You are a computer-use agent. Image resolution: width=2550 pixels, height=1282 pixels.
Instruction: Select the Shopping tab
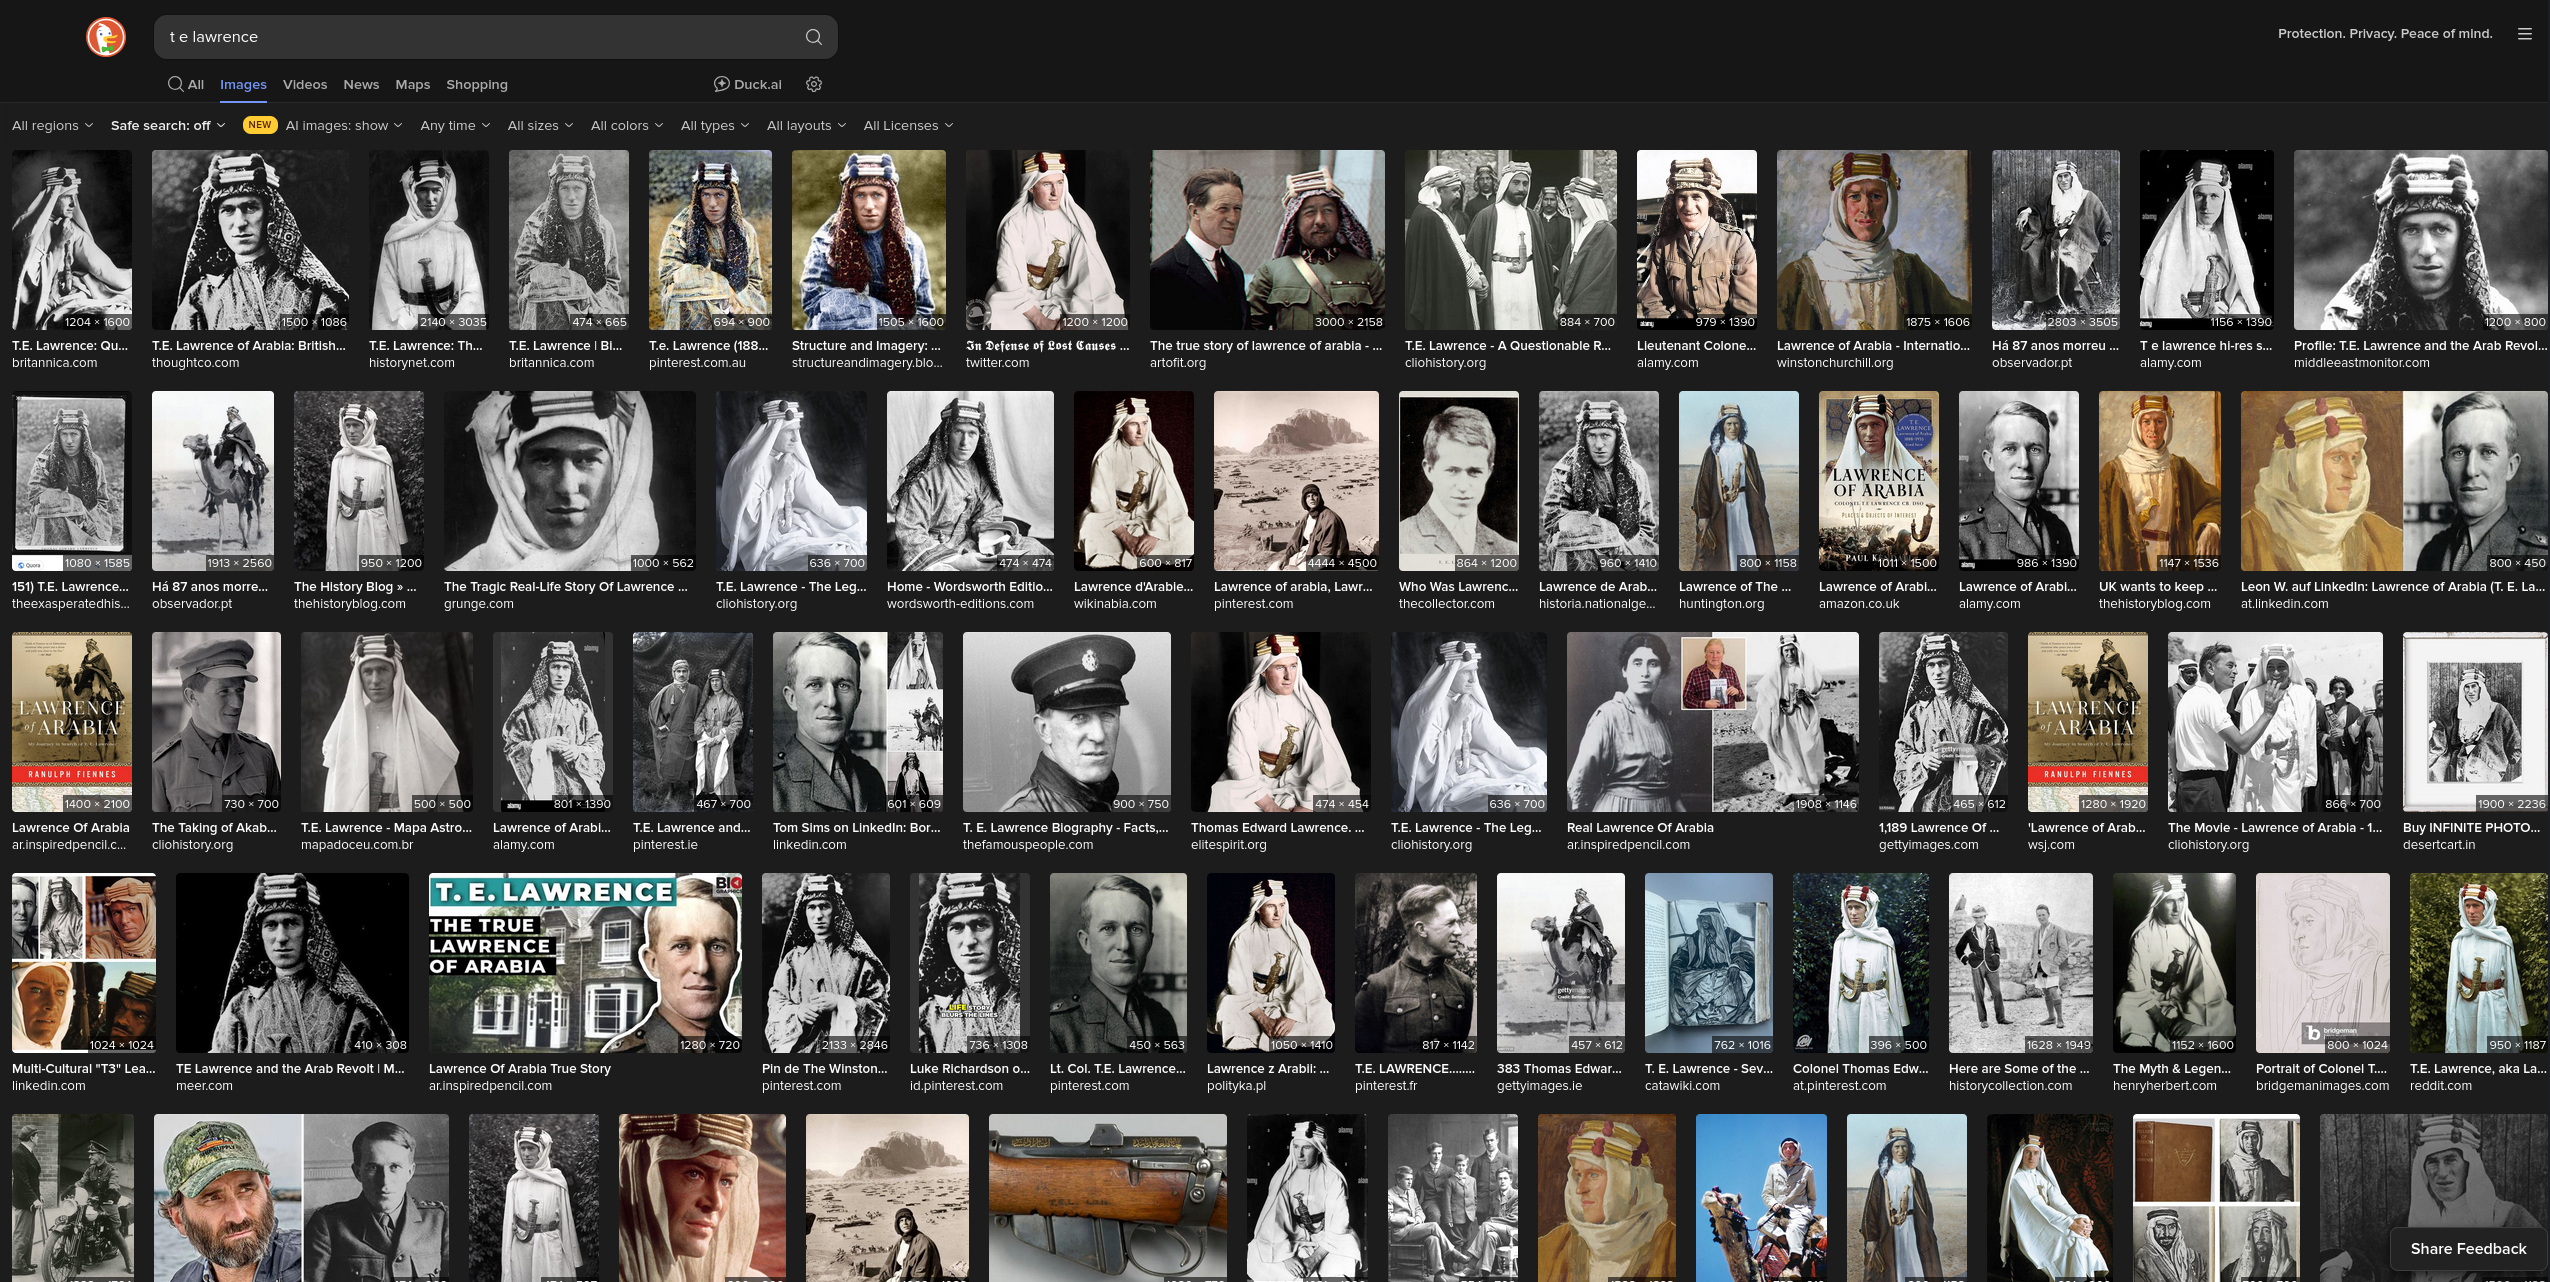tap(476, 84)
